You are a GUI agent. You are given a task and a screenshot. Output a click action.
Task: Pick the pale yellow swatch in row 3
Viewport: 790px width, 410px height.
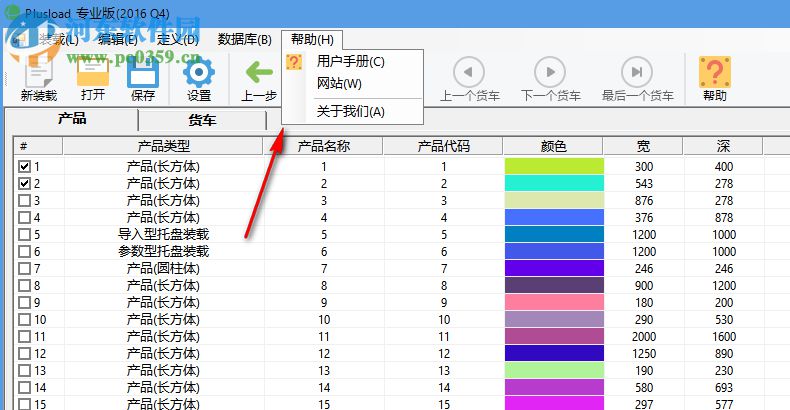tap(554, 200)
